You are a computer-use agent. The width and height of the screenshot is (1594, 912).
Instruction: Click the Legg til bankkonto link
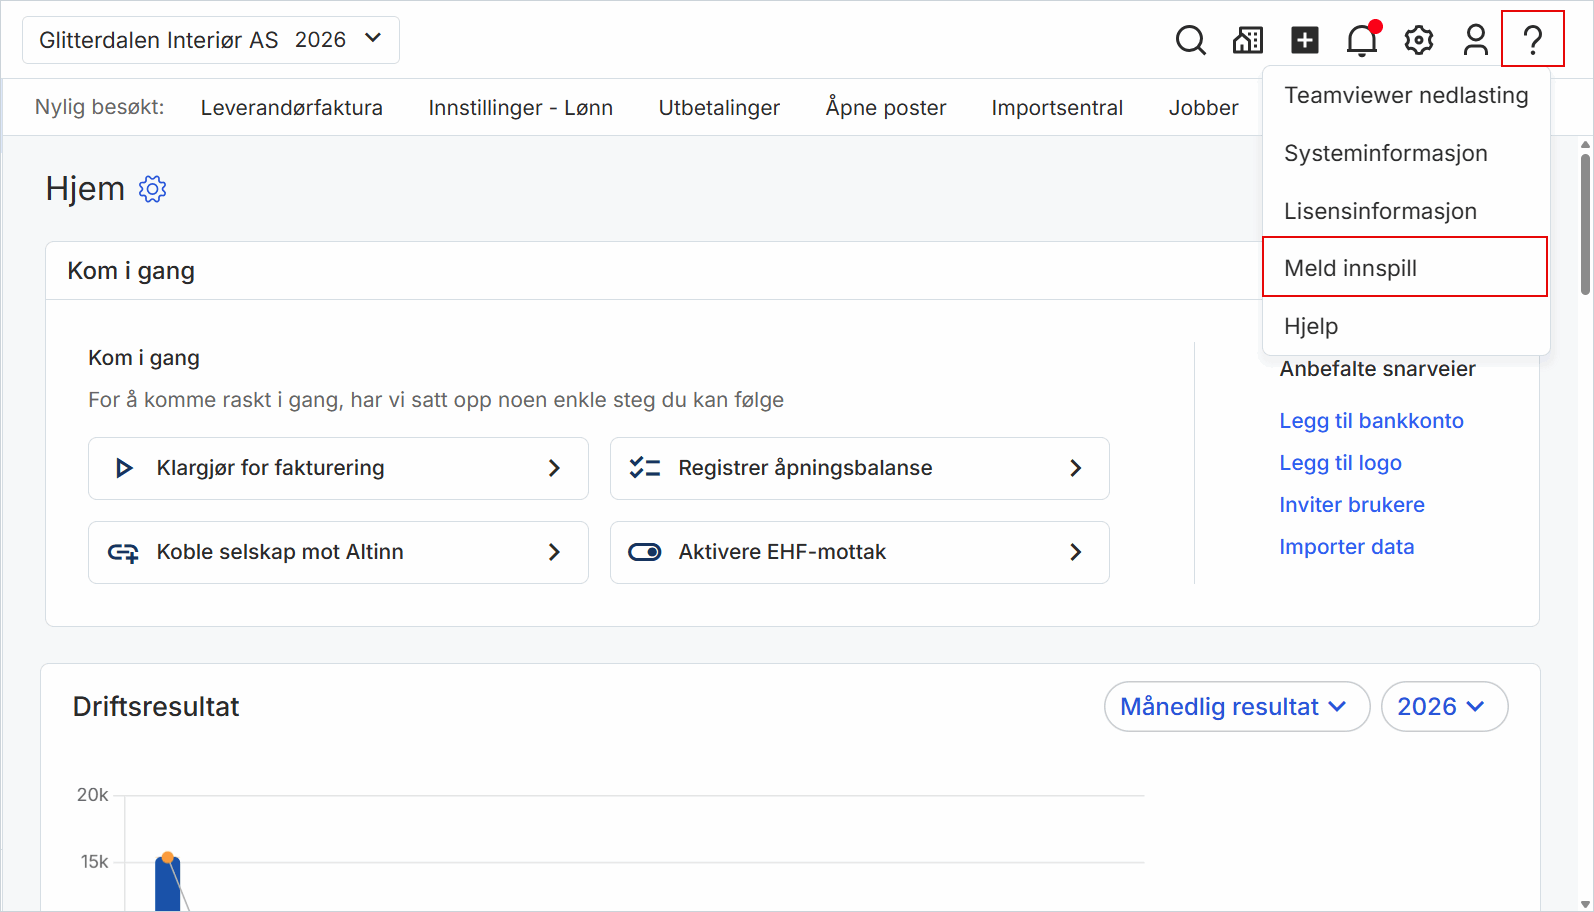tap(1371, 421)
